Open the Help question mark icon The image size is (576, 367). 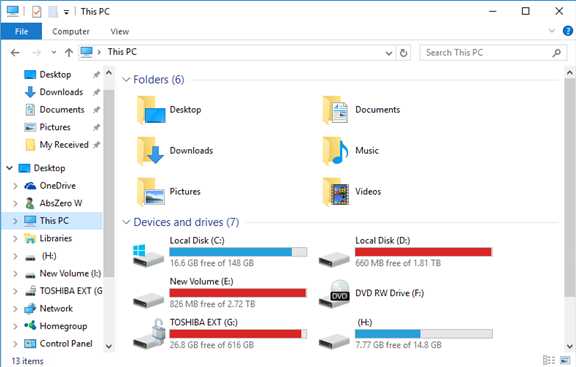(568, 31)
